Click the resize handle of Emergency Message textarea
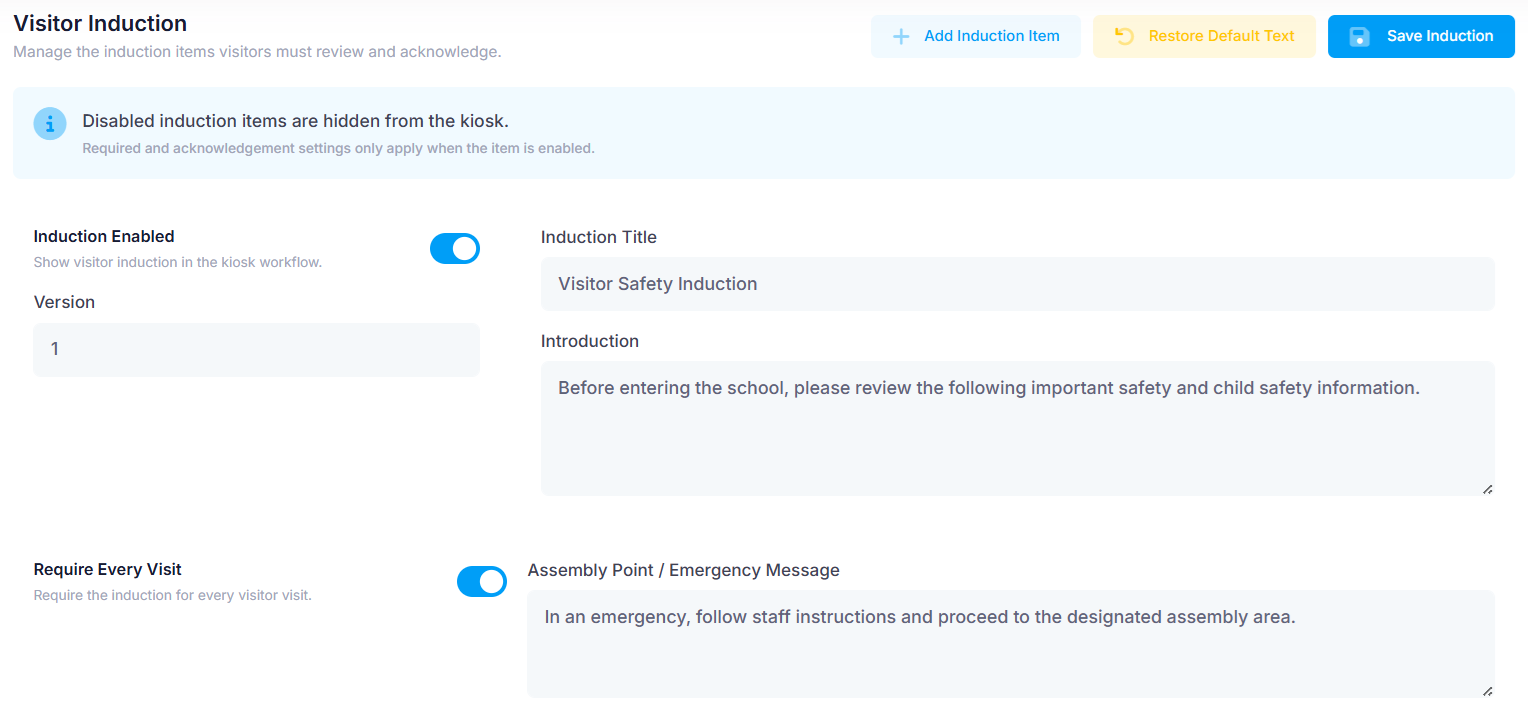The width and height of the screenshot is (1528, 711). pyautogui.click(x=1487, y=690)
